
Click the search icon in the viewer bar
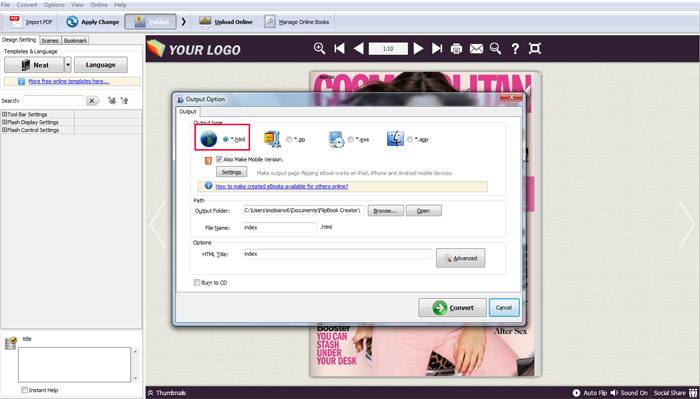tap(496, 48)
